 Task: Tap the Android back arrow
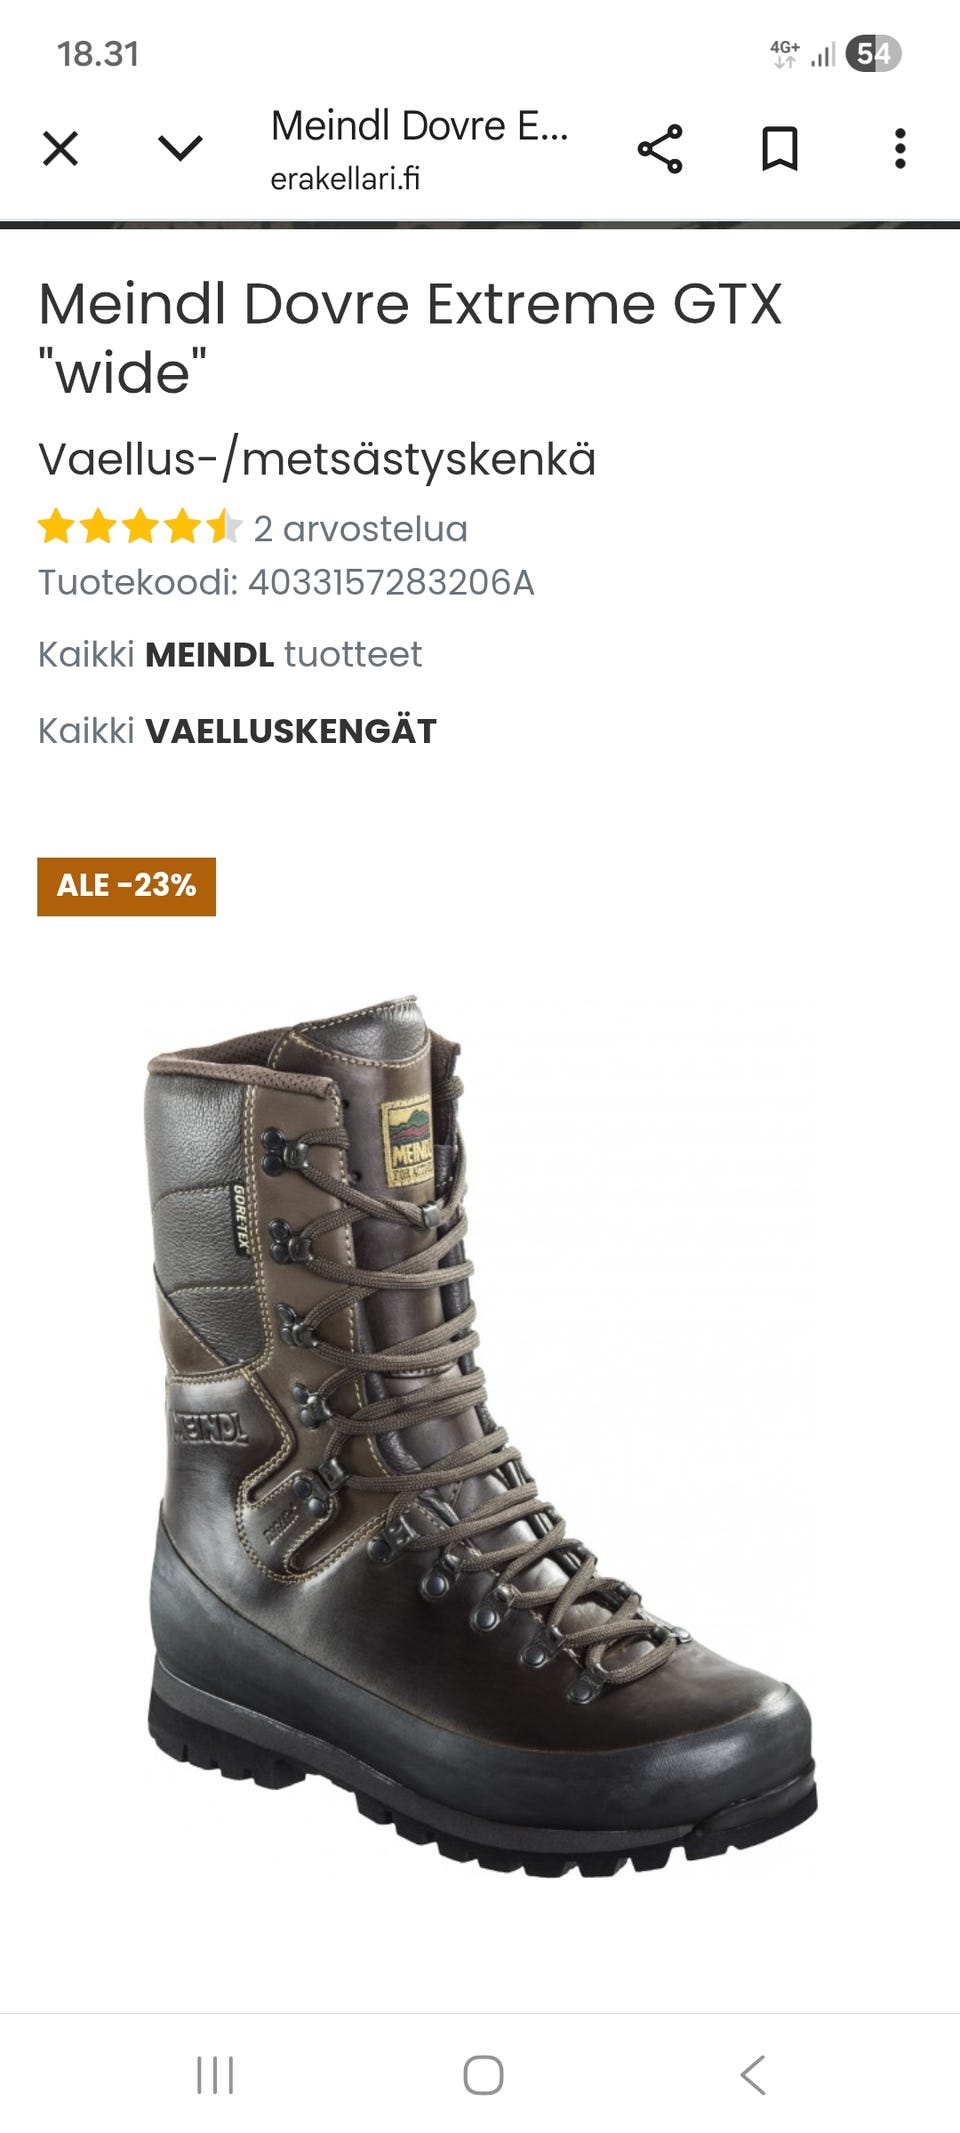click(x=753, y=2075)
